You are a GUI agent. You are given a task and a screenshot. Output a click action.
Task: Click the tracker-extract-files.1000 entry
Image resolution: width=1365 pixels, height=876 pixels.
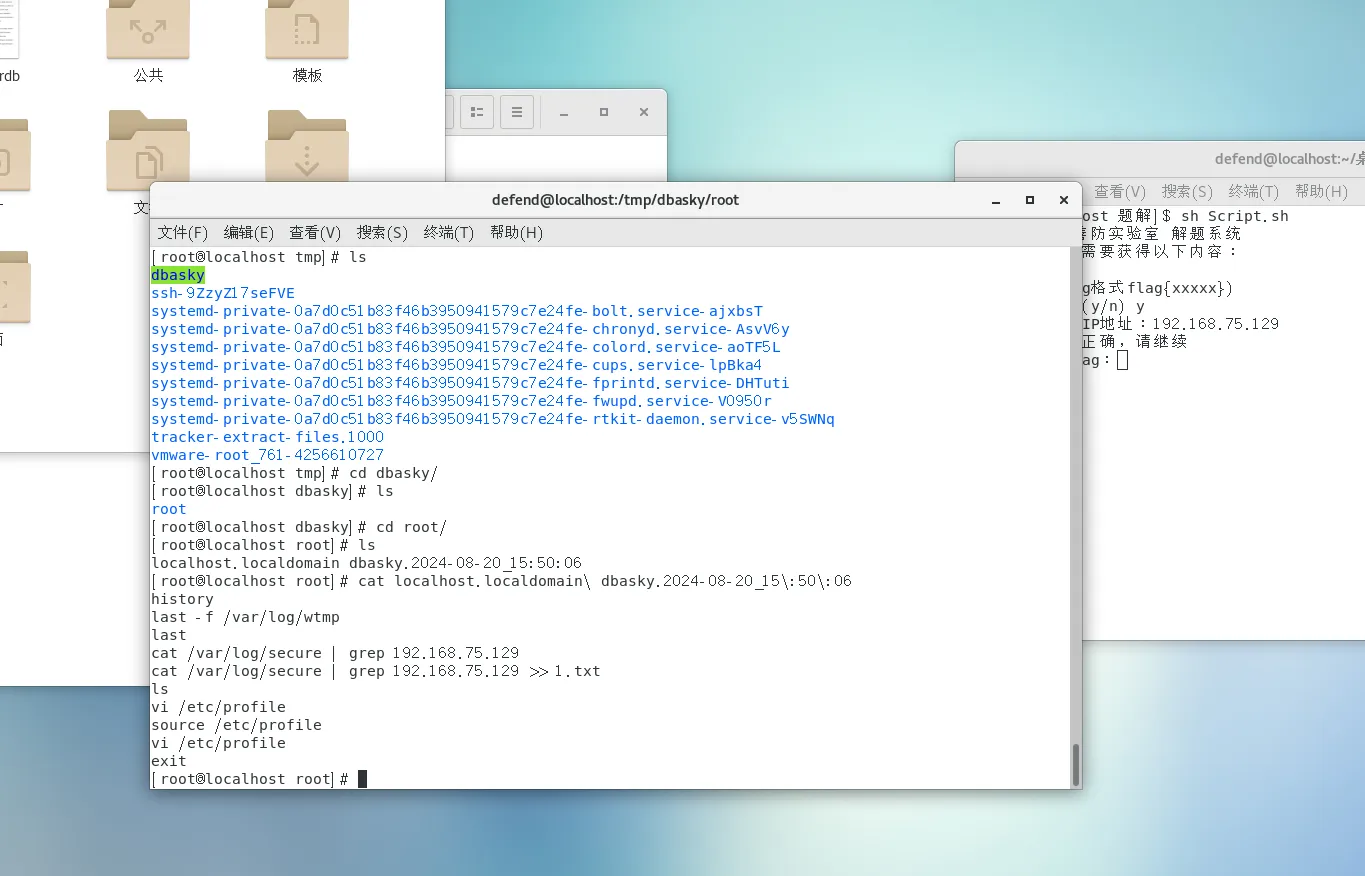pyautogui.click(x=267, y=437)
